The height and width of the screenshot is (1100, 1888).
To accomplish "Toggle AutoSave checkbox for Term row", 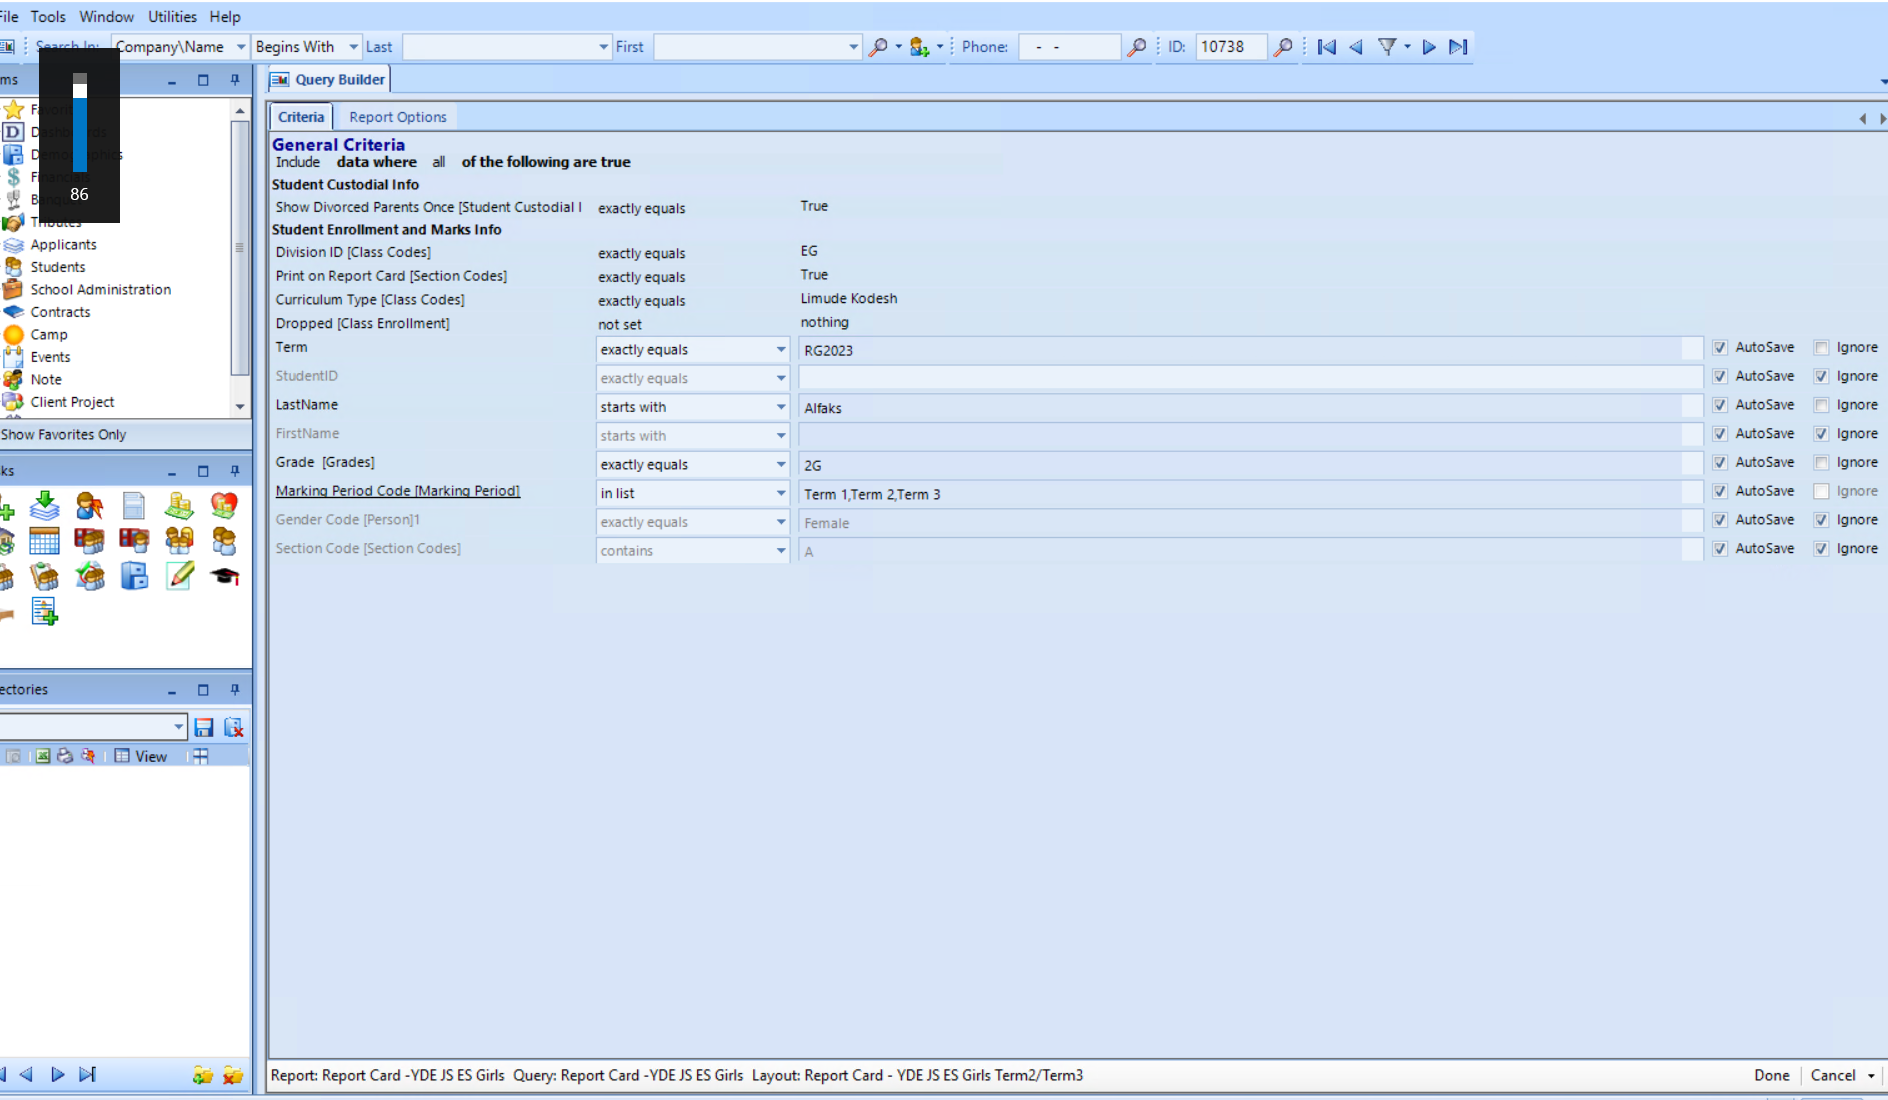I will [1720, 348].
